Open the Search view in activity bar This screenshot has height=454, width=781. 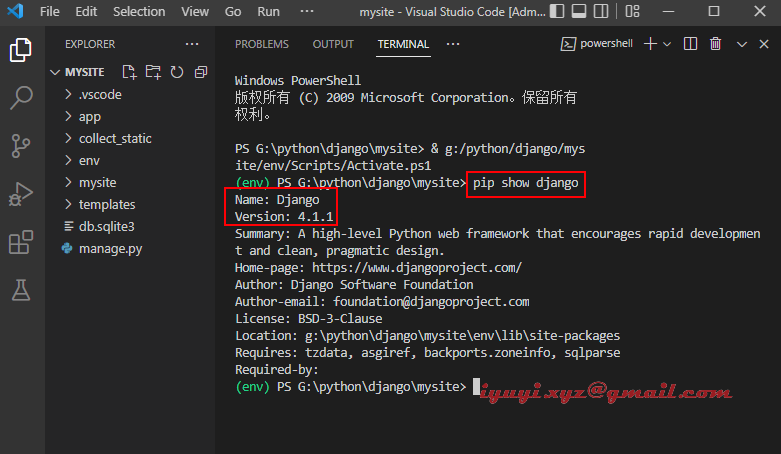(21, 97)
